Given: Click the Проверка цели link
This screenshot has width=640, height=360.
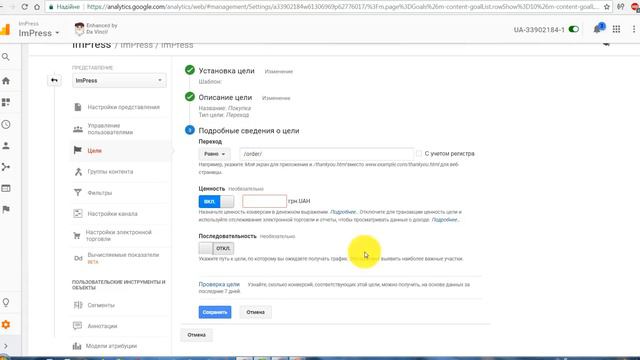Looking at the screenshot, I should pyautogui.click(x=219, y=284).
